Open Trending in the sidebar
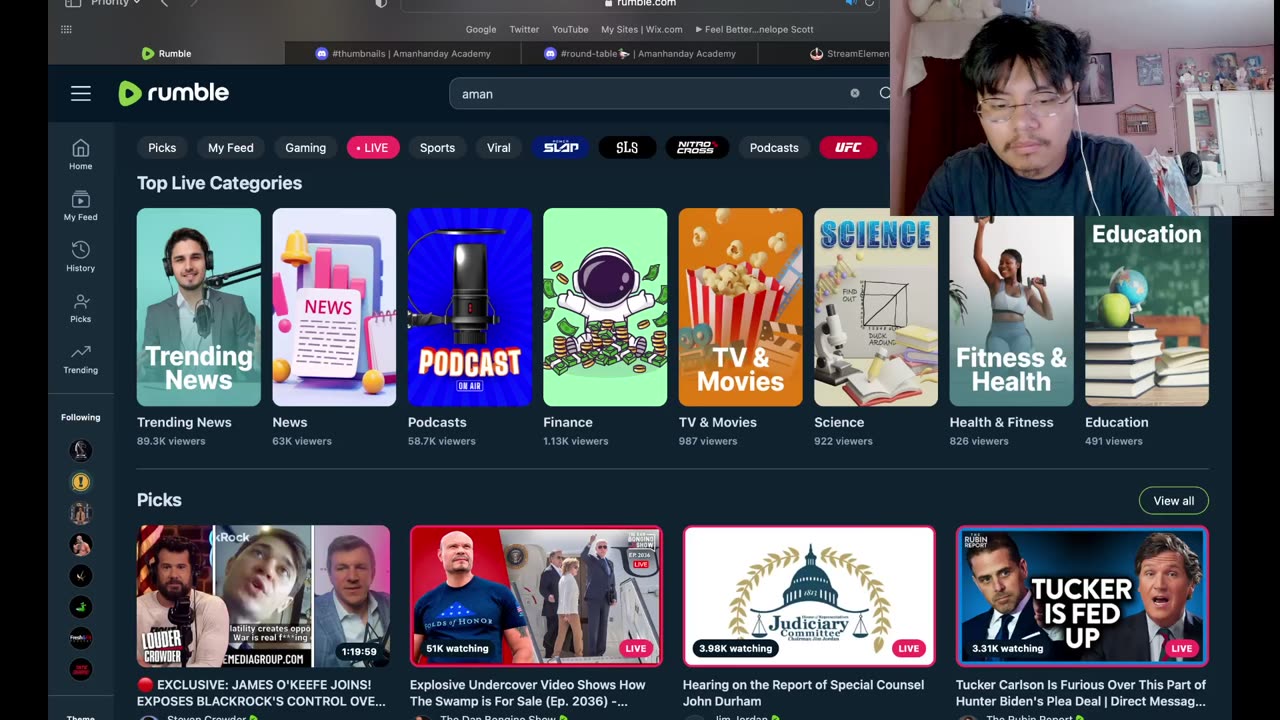The image size is (1280, 720). click(x=81, y=359)
